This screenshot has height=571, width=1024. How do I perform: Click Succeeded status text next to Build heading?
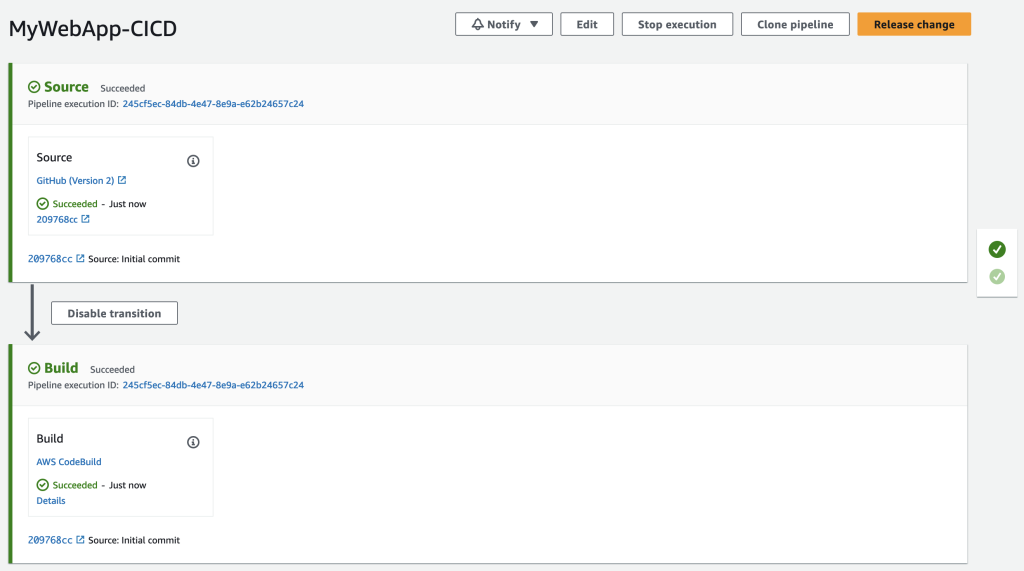pos(112,370)
